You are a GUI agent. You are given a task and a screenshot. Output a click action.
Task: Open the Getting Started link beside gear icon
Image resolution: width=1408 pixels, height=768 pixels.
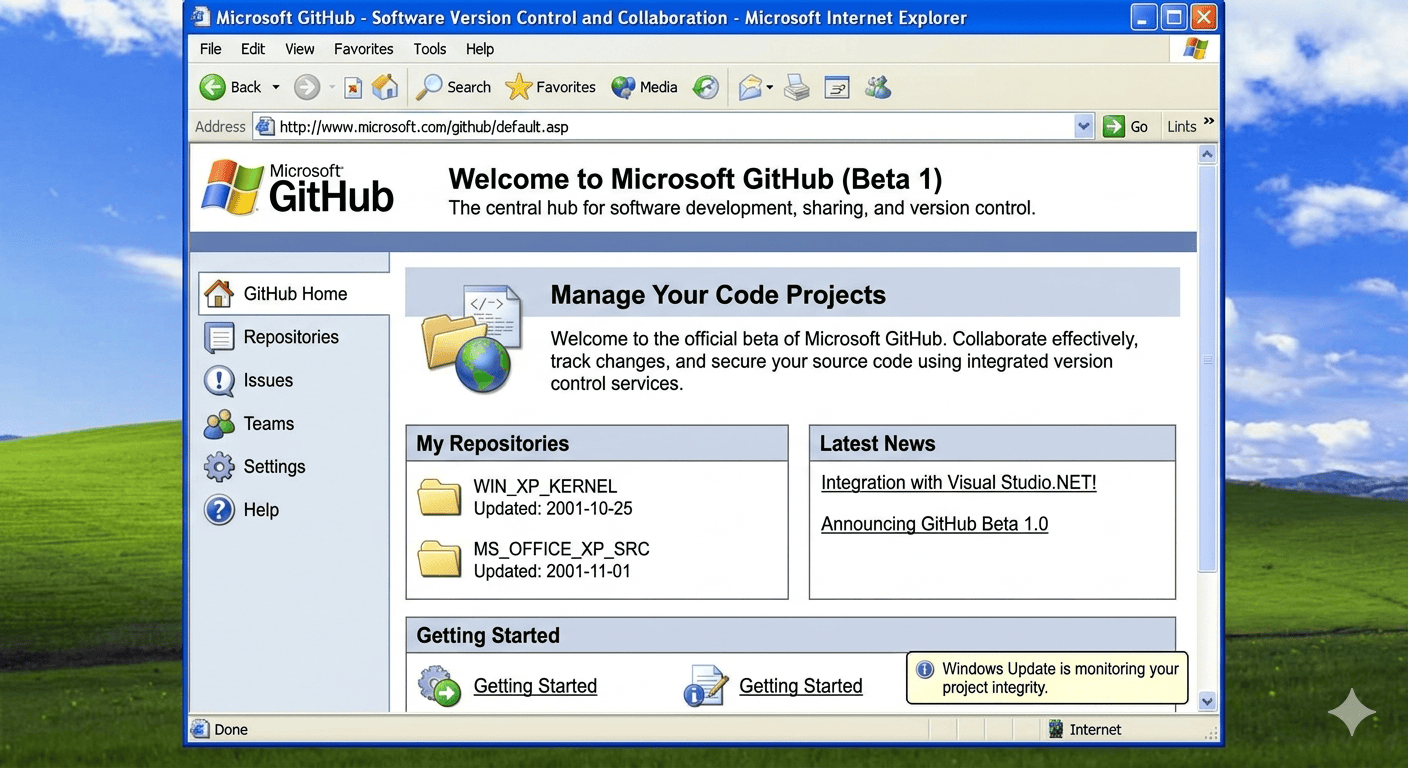click(535, 687)
